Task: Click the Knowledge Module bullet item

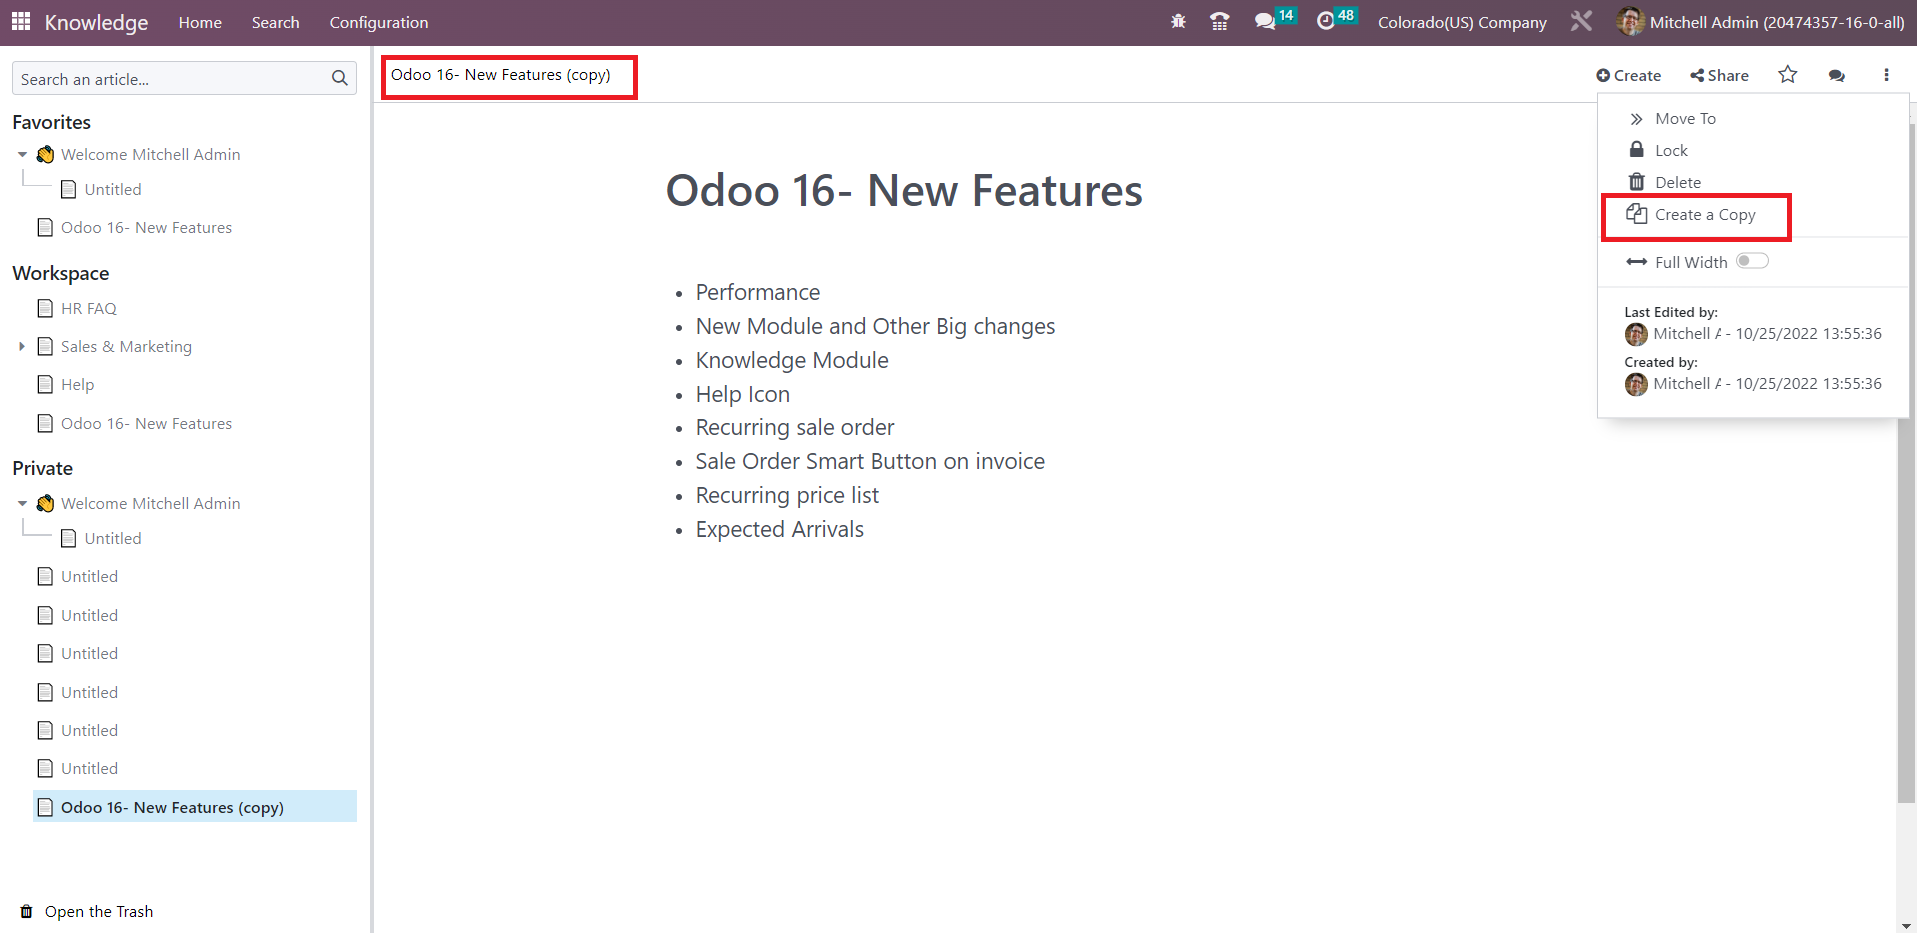Action: point(792,360)
